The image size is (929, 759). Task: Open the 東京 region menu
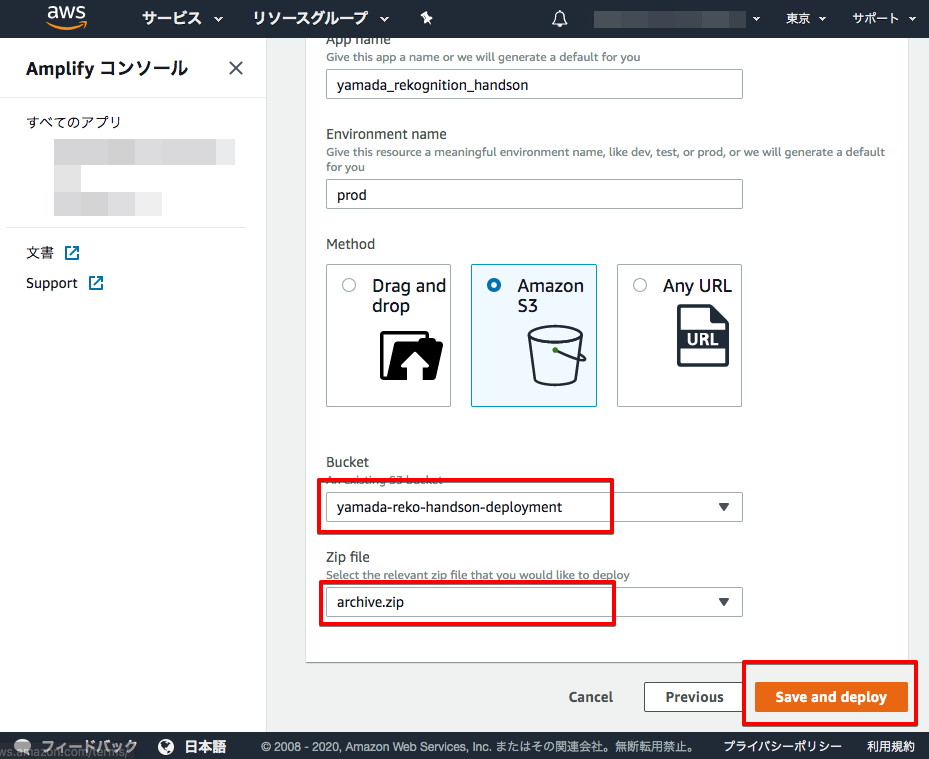click(805, 18)
